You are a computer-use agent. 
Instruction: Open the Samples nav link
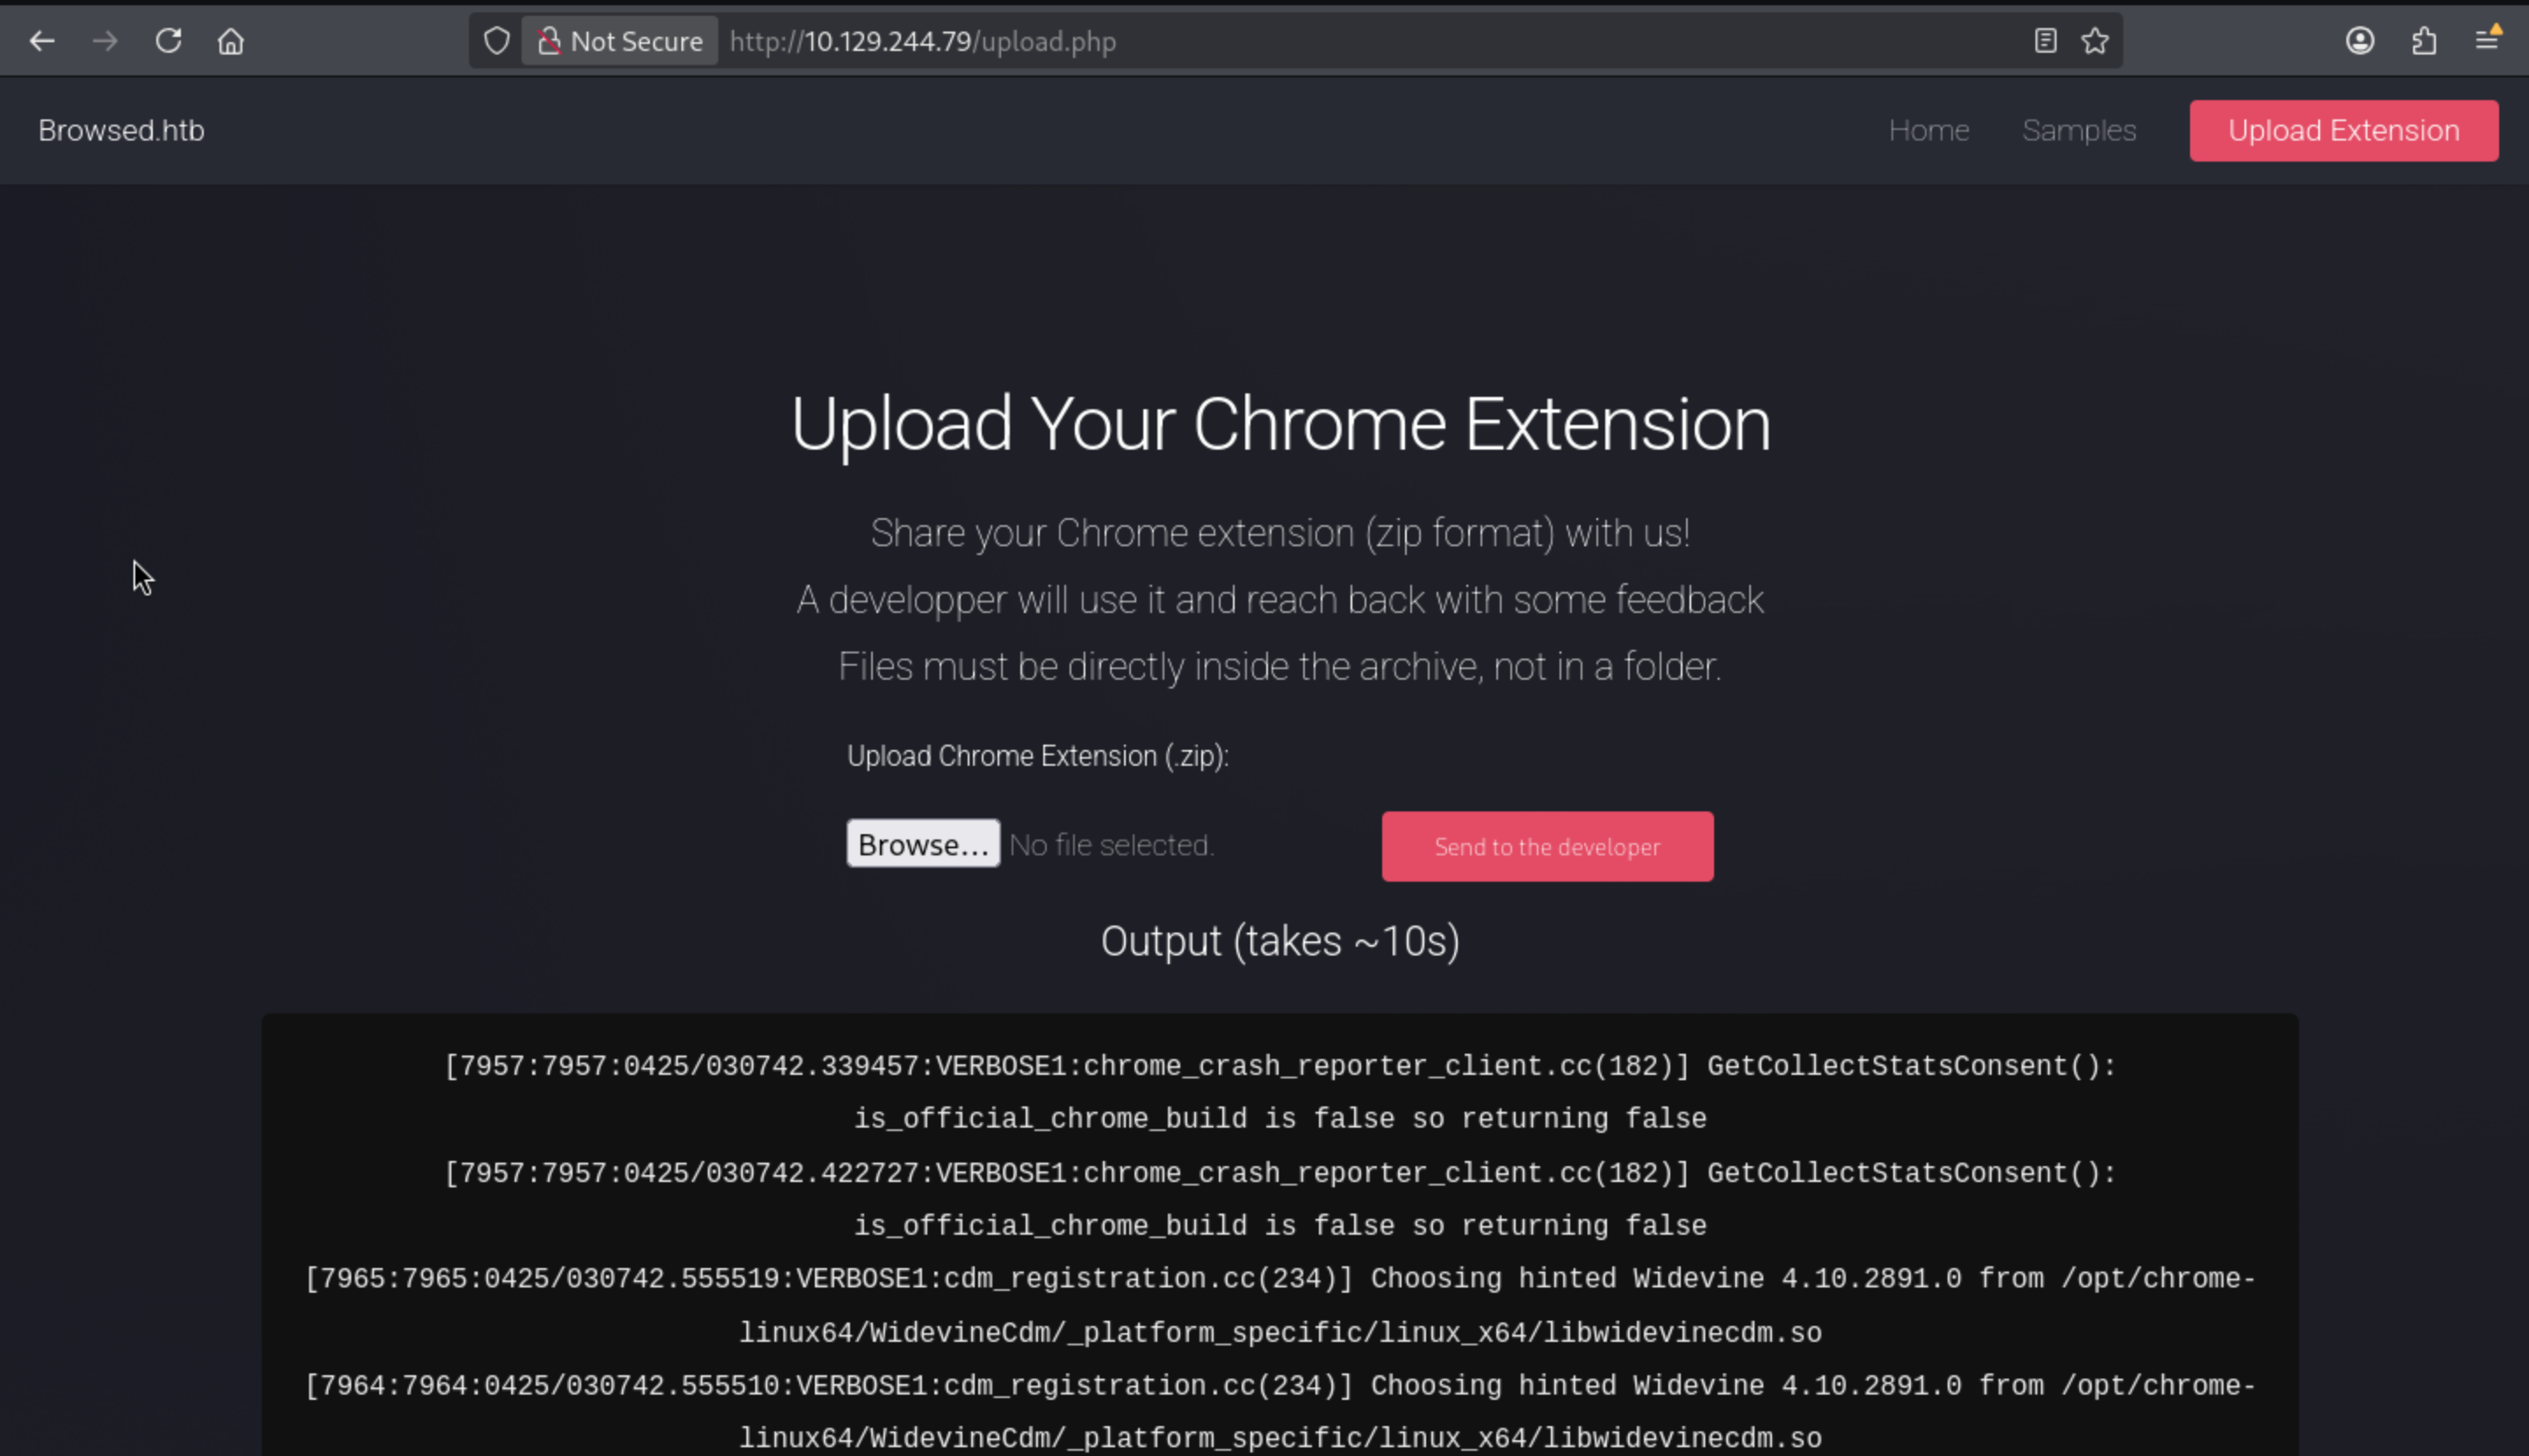[2078, 130]
